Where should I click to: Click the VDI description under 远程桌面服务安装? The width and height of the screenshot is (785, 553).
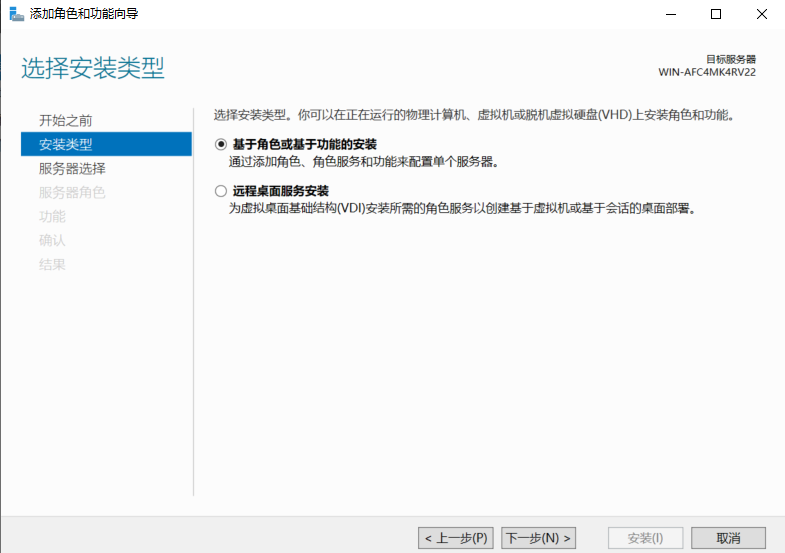[x=461, y=208]
